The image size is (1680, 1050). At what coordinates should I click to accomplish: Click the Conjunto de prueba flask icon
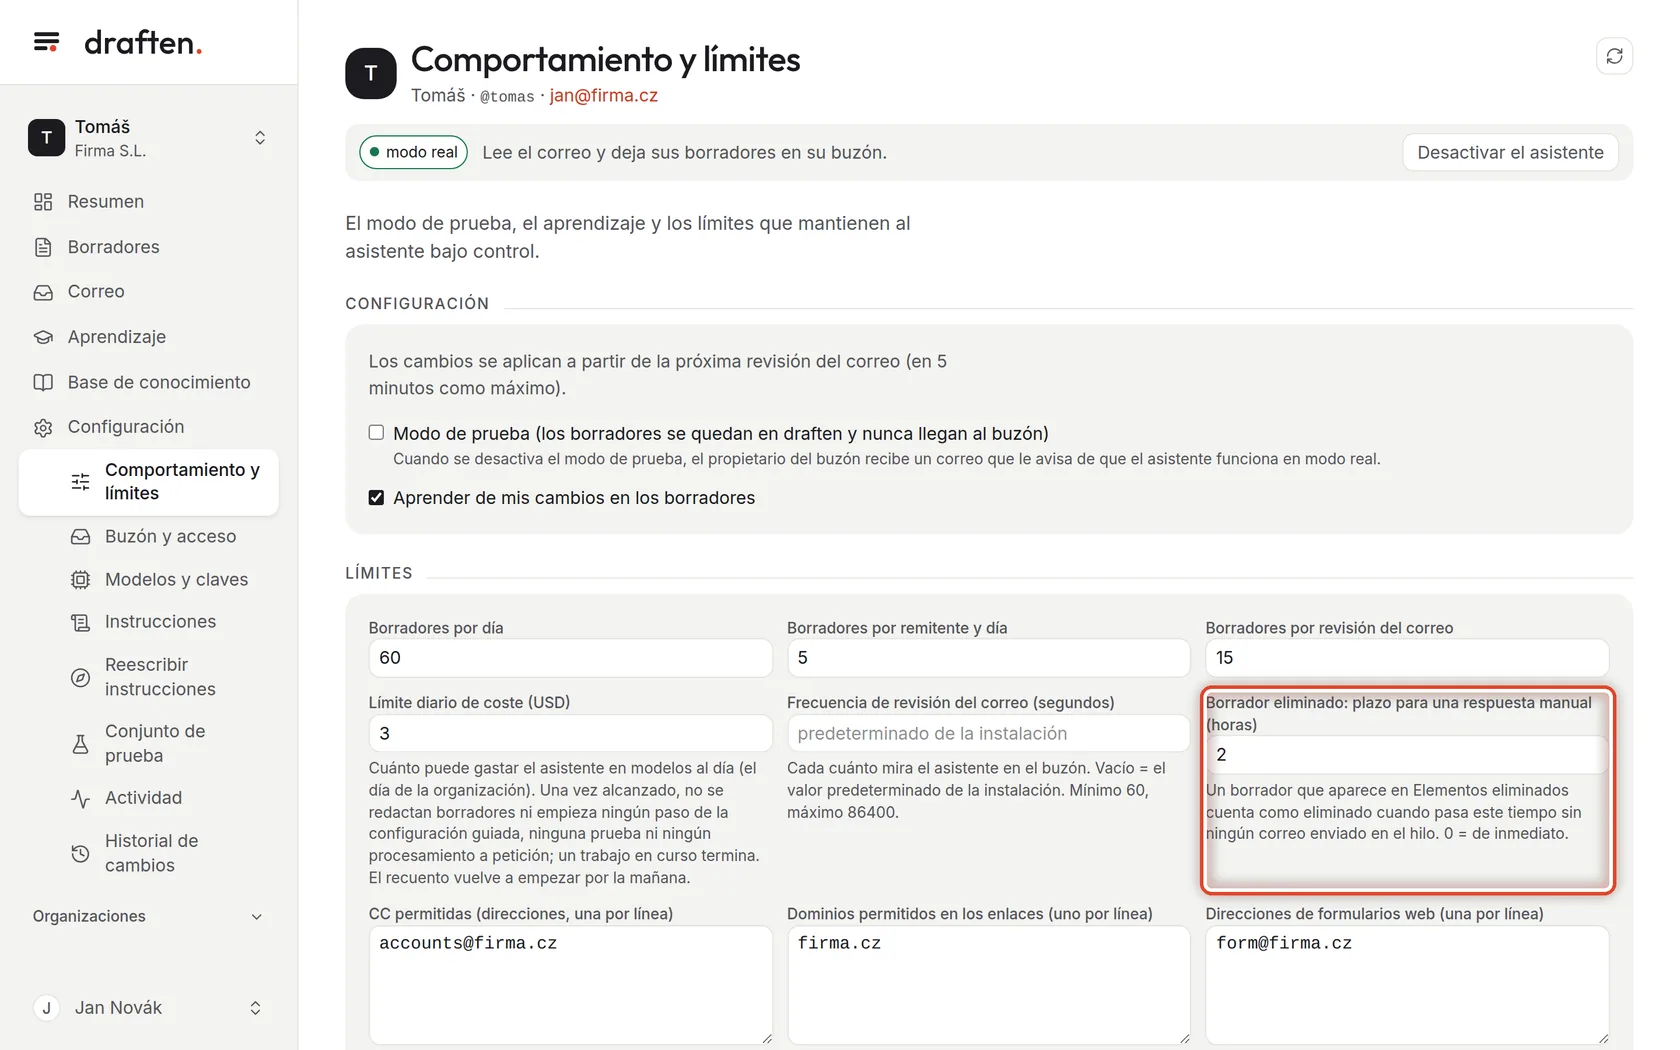(80, 744)
